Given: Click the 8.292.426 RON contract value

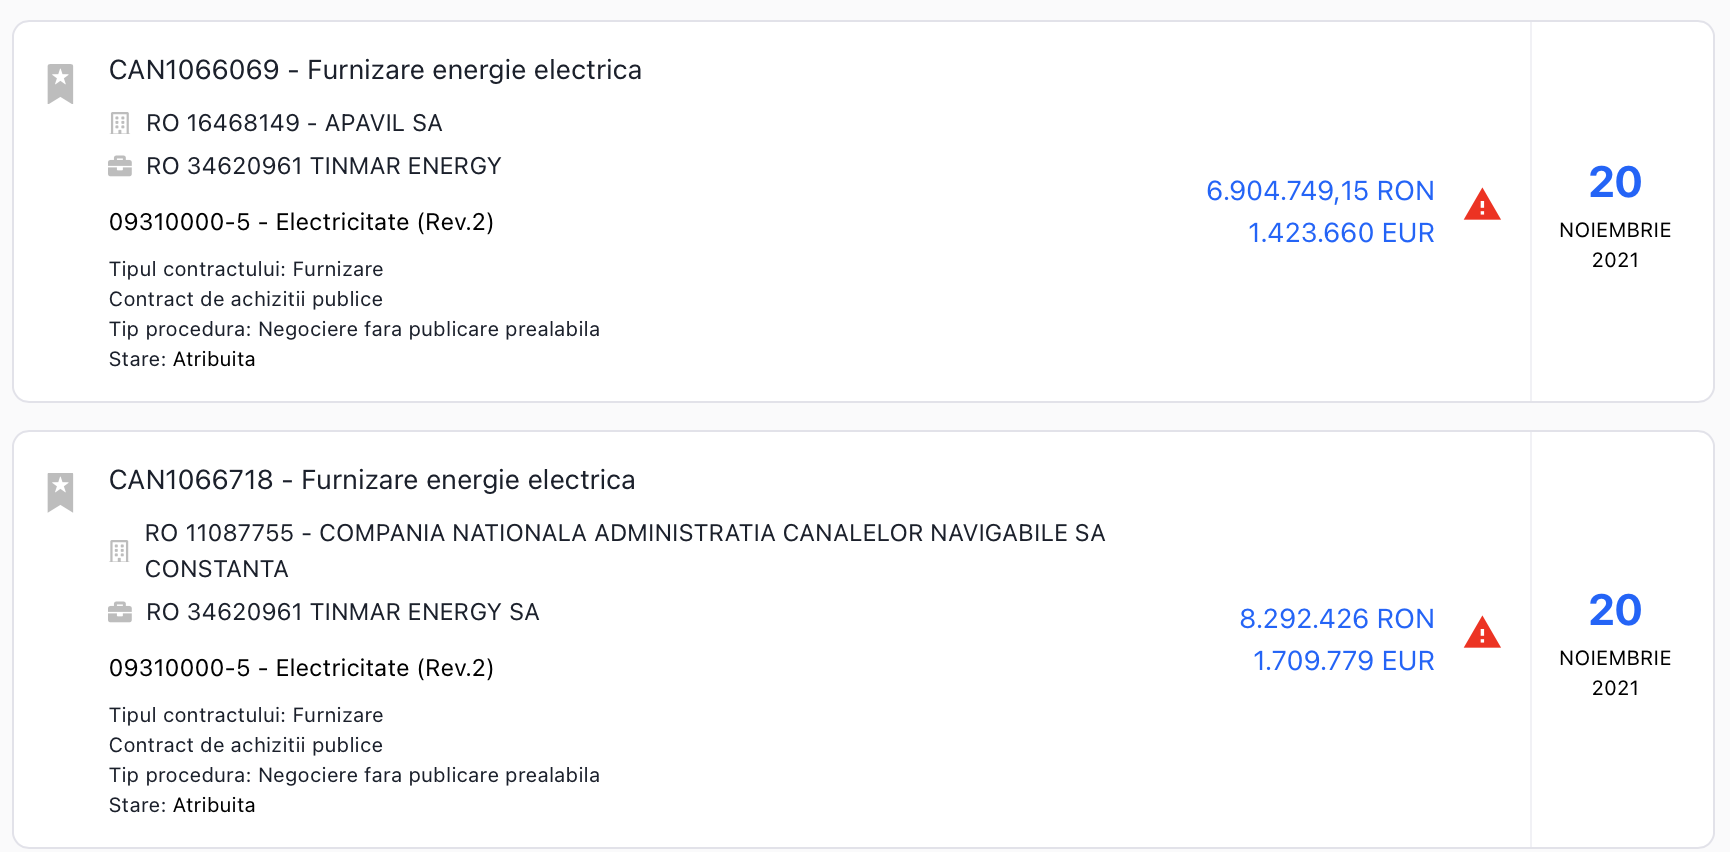Looking at the screenshot, I should point(1337,619).
